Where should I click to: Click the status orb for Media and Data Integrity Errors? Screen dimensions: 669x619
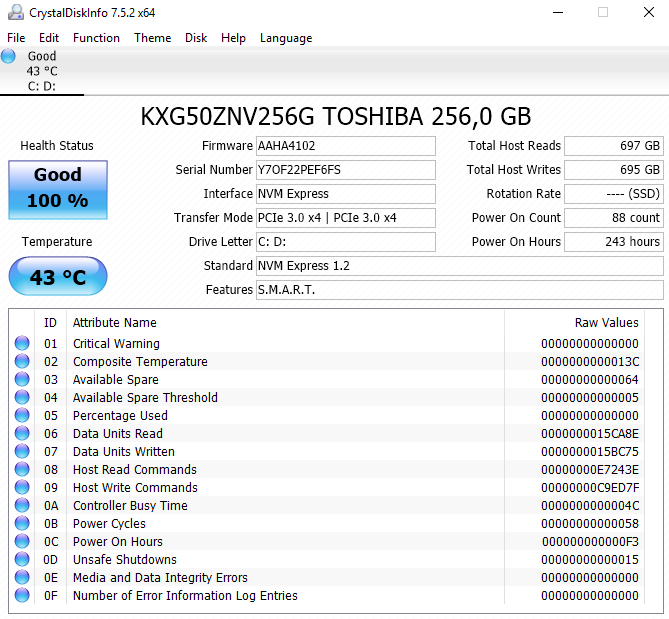22,577
